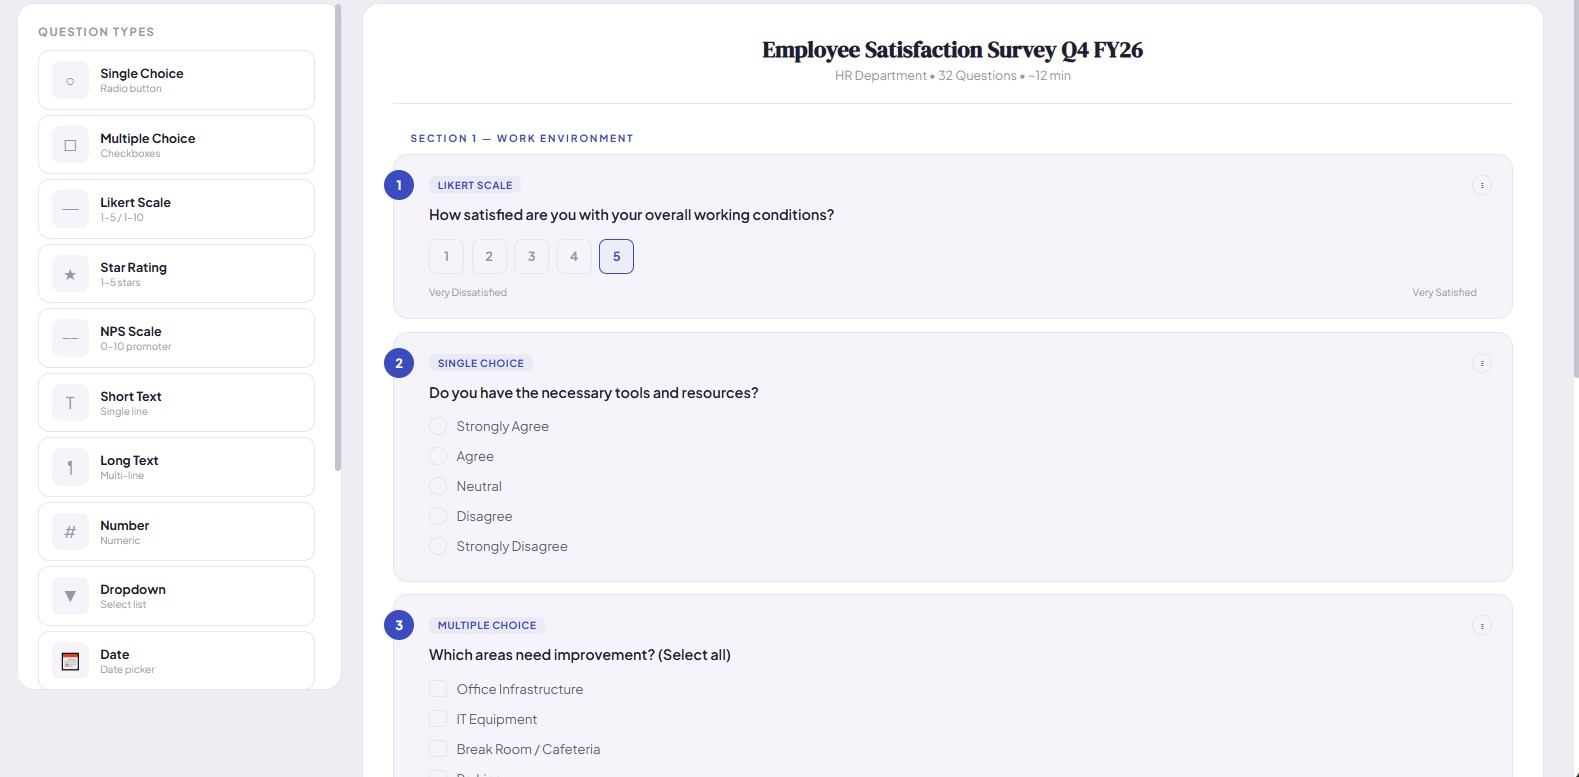
Task: Click the Star Rating star icon
Action: coord(70,274)
